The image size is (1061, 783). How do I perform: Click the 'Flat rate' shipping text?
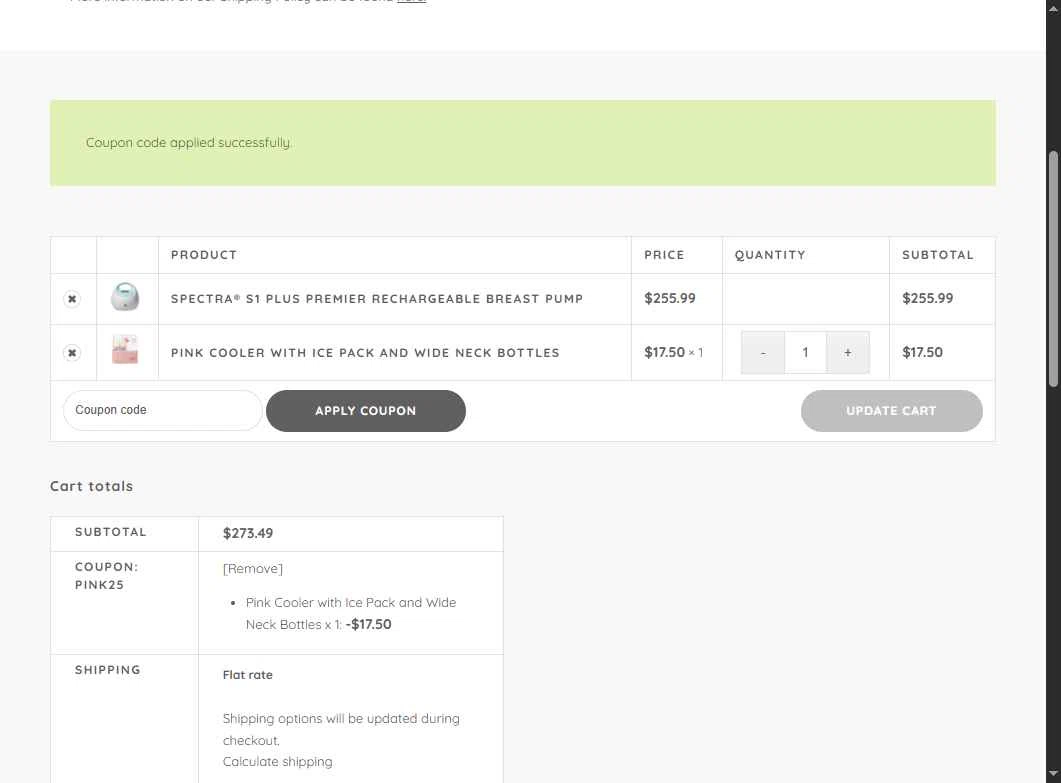coord(248,675)
